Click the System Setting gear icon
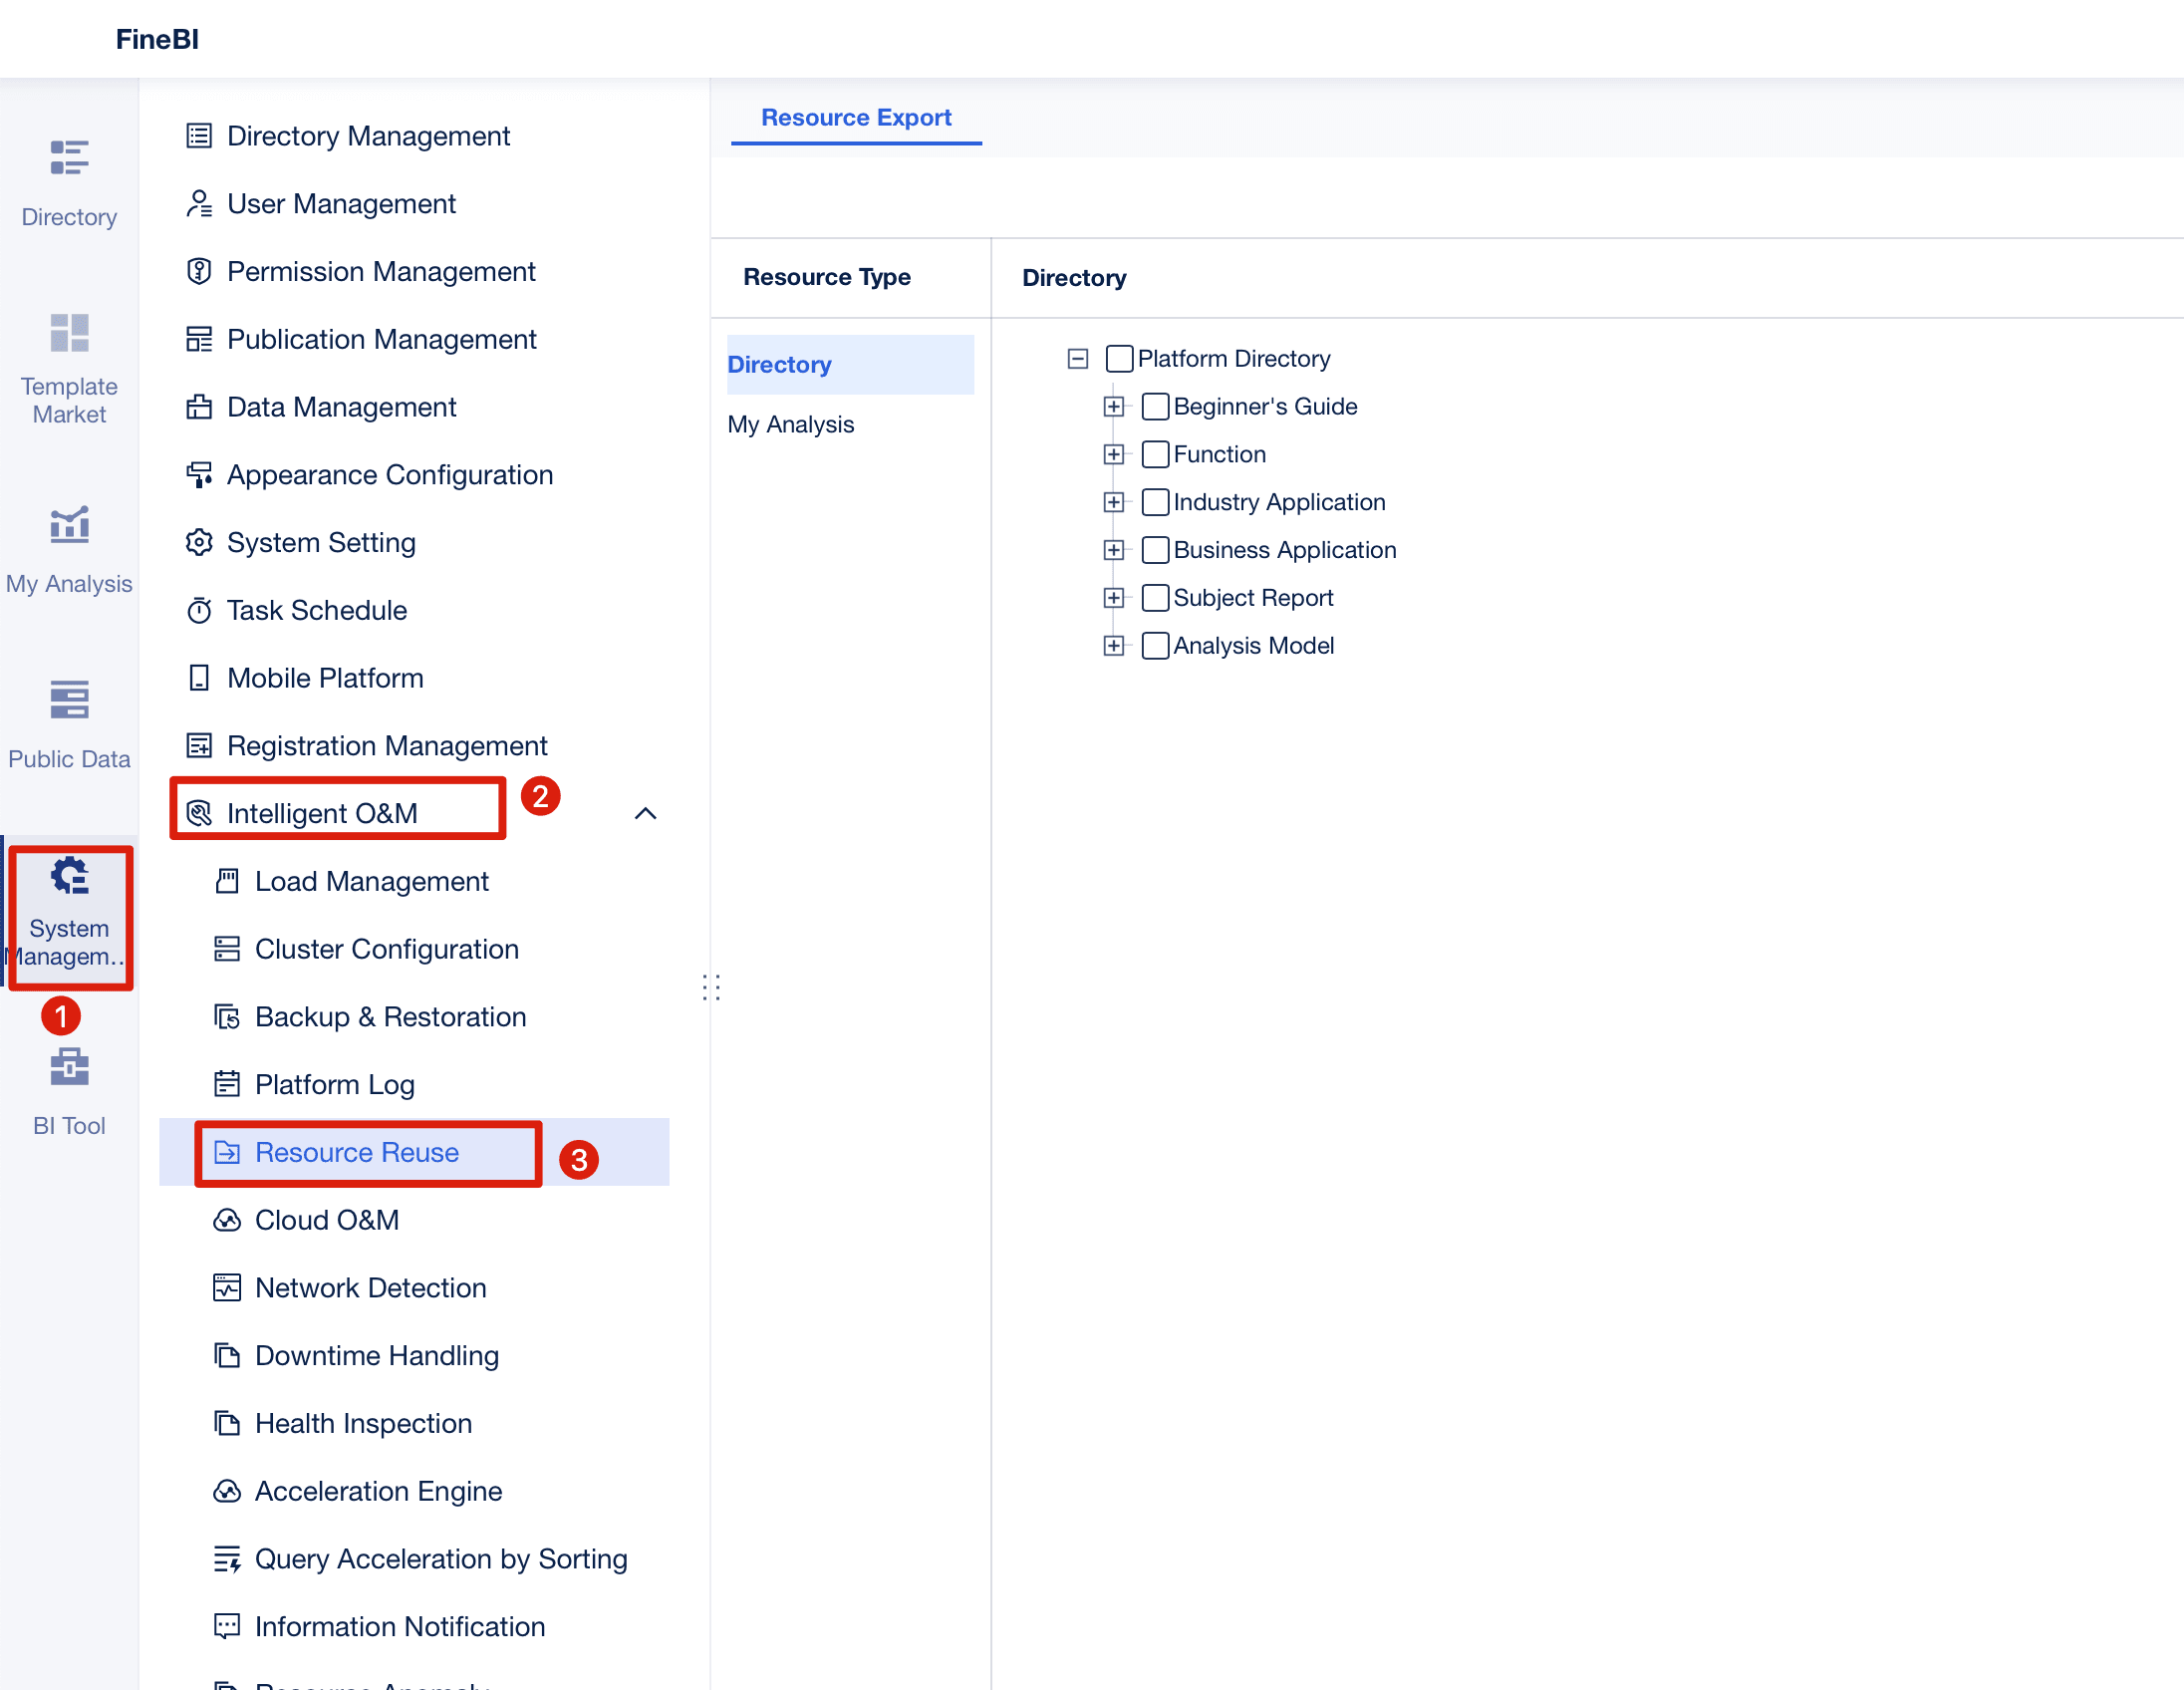Image resolution: width=2184 pixels, height=1690 pixels. click(199, 542)
